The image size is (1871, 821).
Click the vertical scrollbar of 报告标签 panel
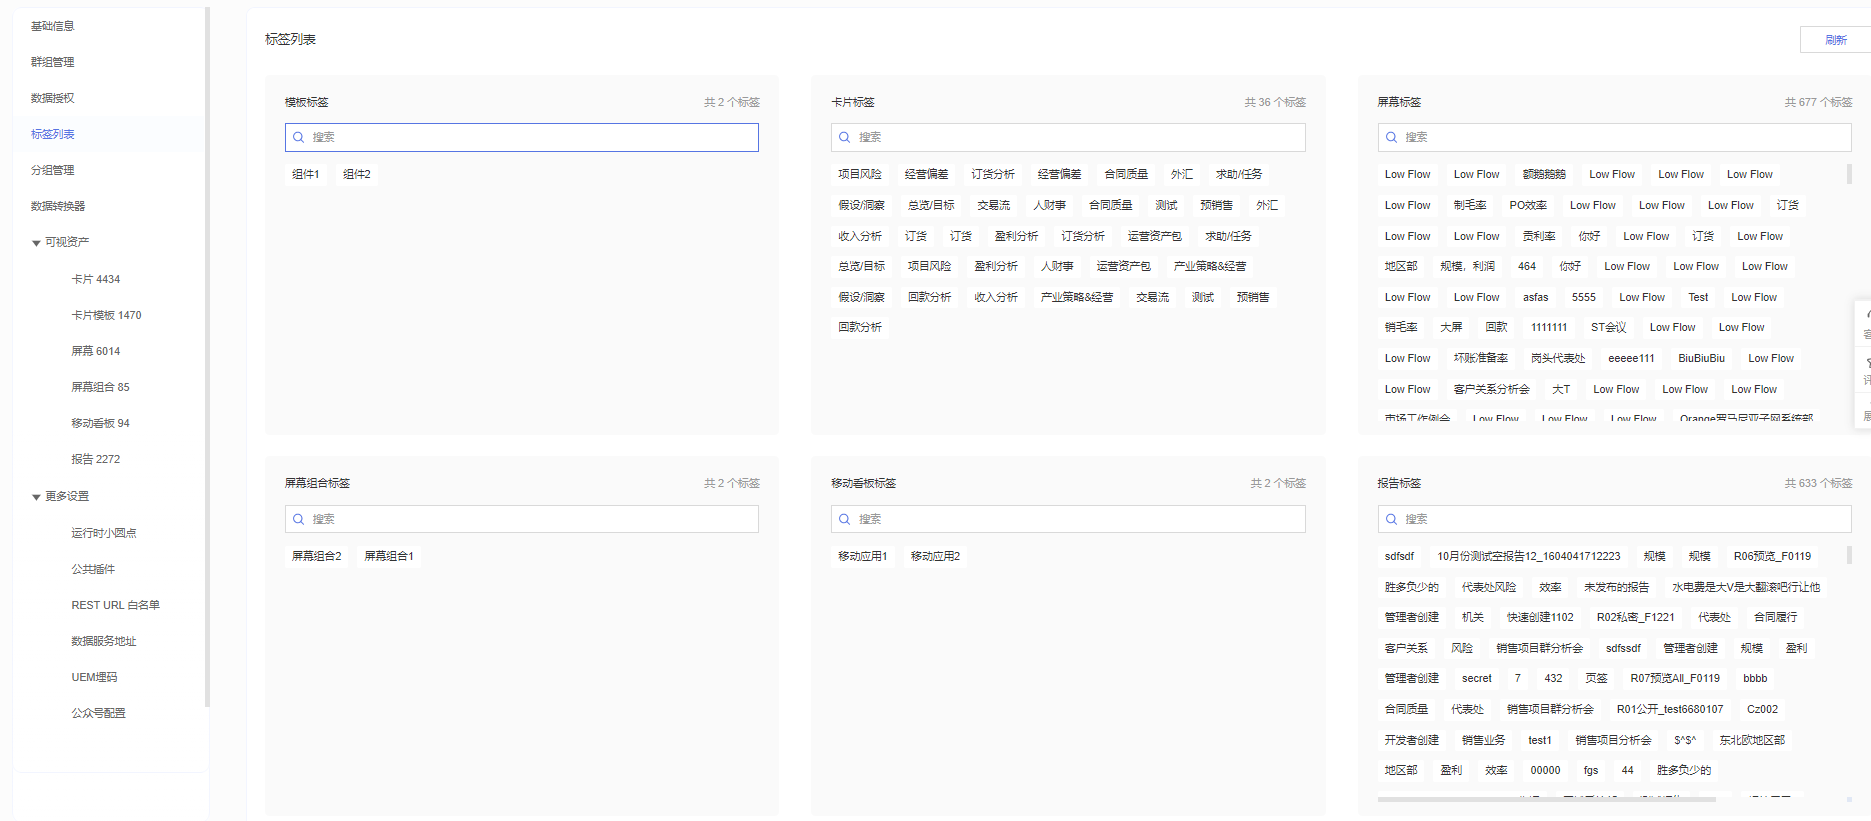coord(1849,555)
